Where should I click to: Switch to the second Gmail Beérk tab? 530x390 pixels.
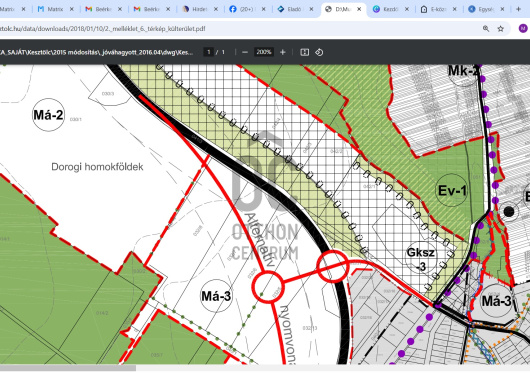(151, 9)
